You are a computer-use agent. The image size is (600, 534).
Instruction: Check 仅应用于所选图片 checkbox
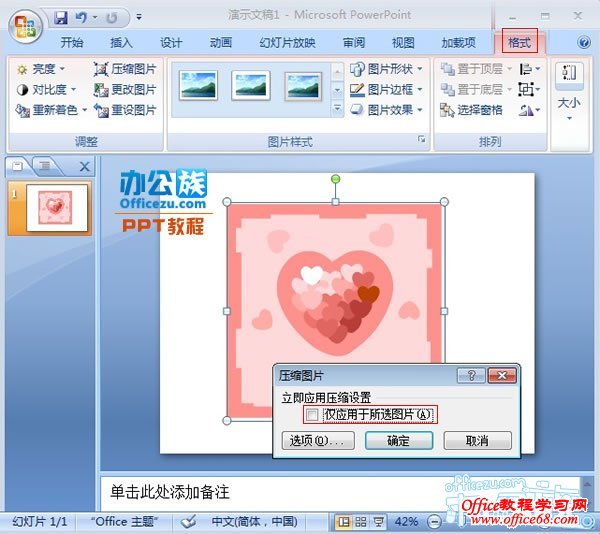pos(312,415)
